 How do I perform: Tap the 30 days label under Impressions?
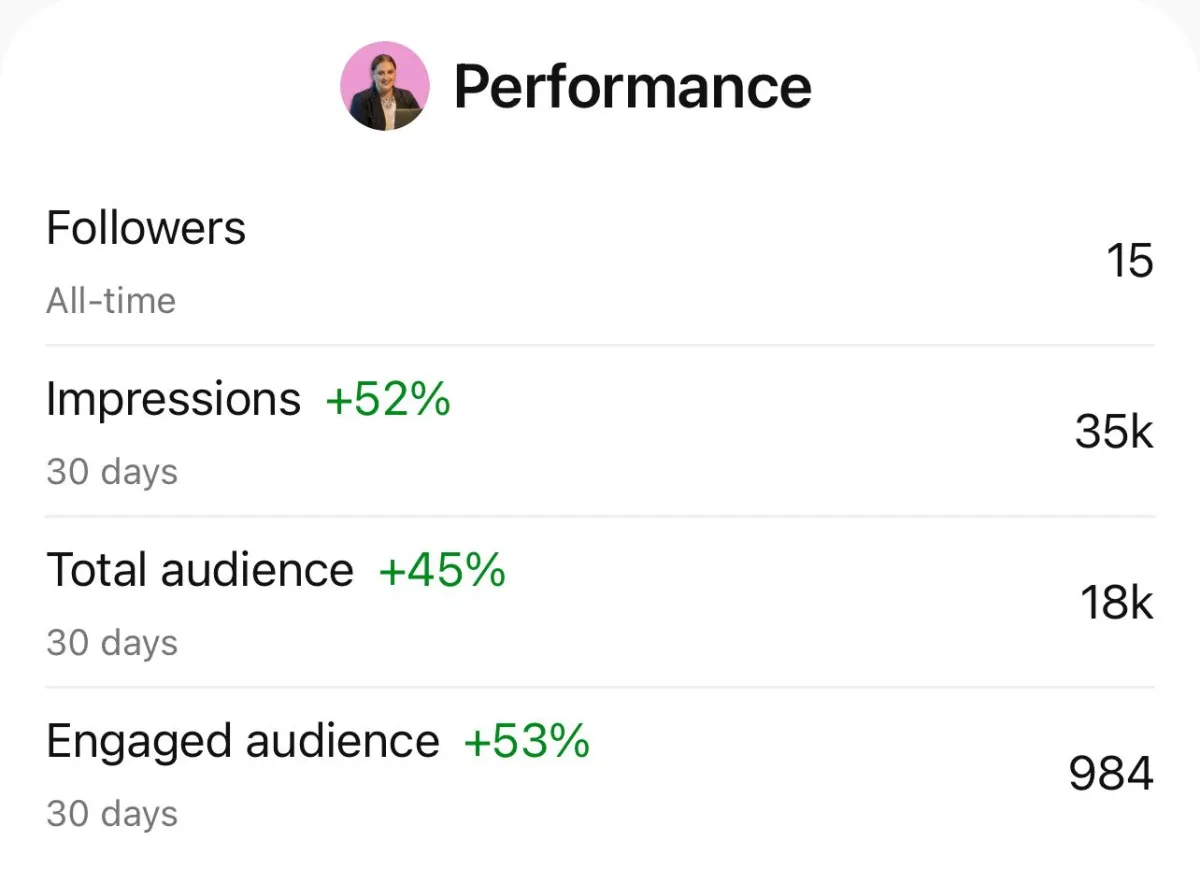click(x=112, y=471)
